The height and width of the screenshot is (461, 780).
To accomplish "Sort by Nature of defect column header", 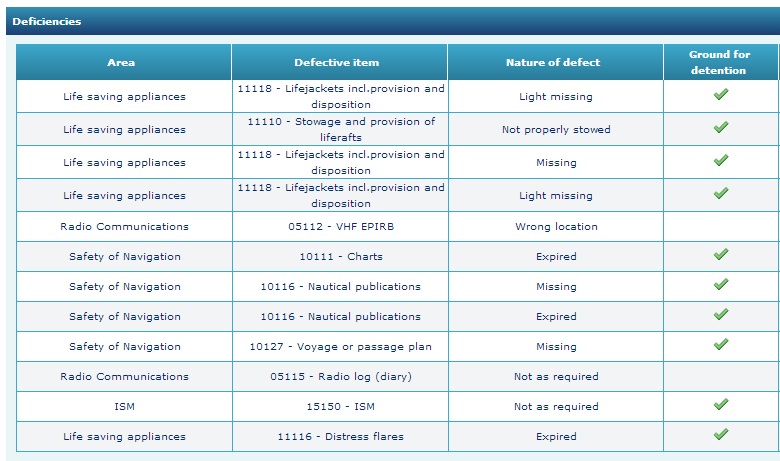I will coord(555,62).
